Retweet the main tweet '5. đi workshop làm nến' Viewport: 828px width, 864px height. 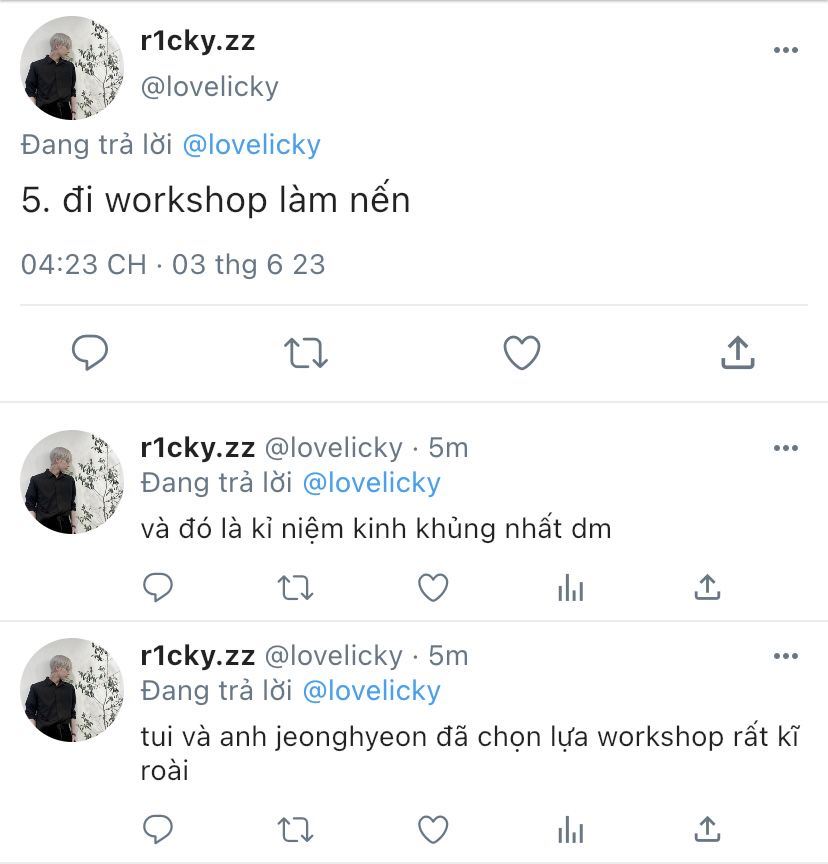click(306, 353)
